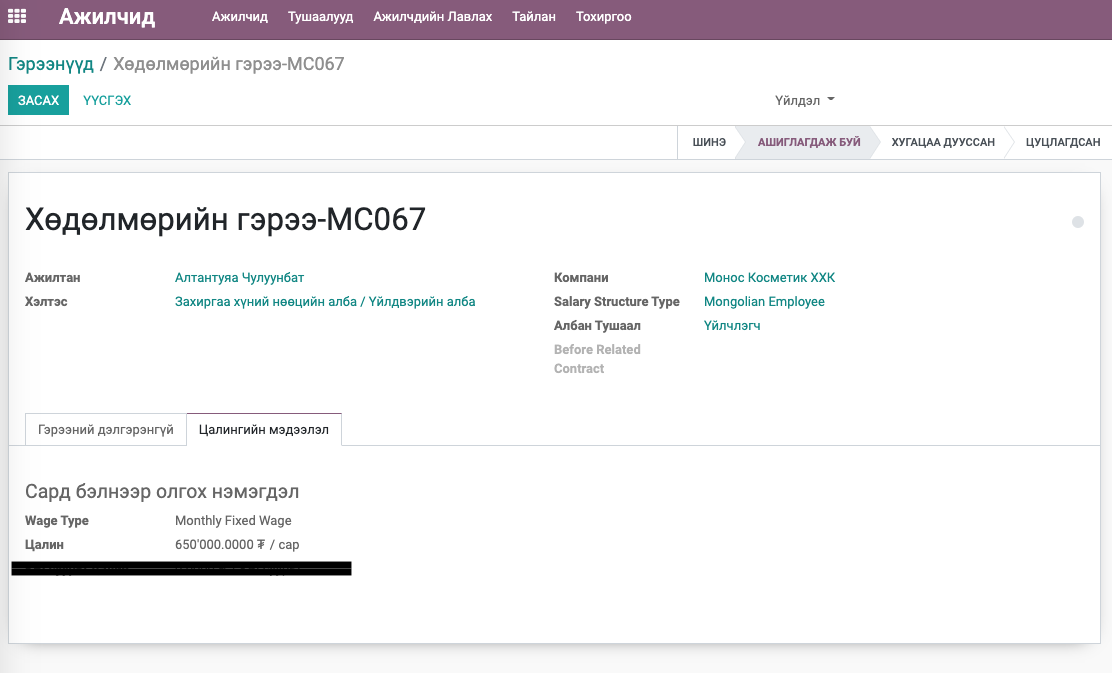This screenshot has height=673, width=1112.
Task: Click the grey kanban state dot
Action: coord(1077,222)
